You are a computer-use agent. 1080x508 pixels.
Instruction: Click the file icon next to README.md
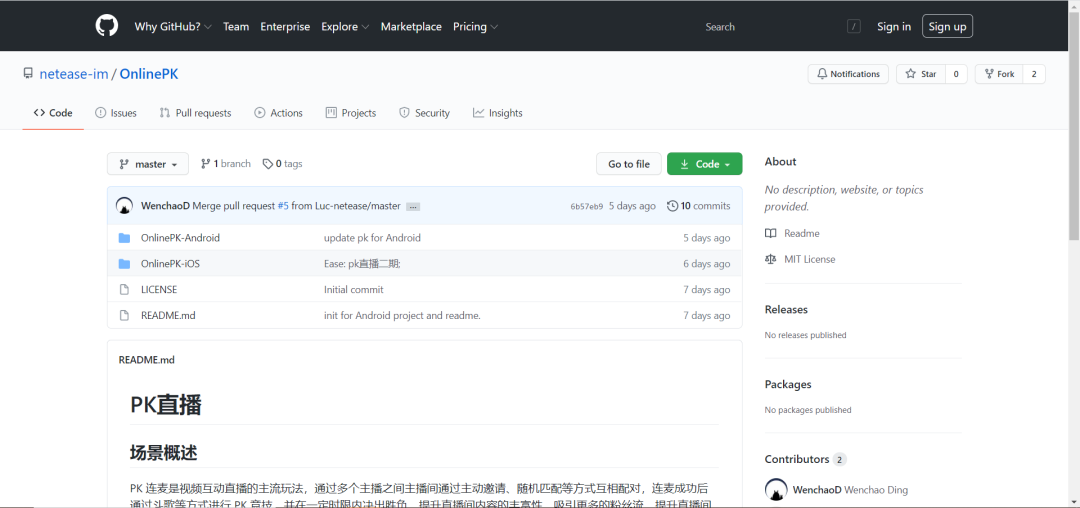(124, 315)
